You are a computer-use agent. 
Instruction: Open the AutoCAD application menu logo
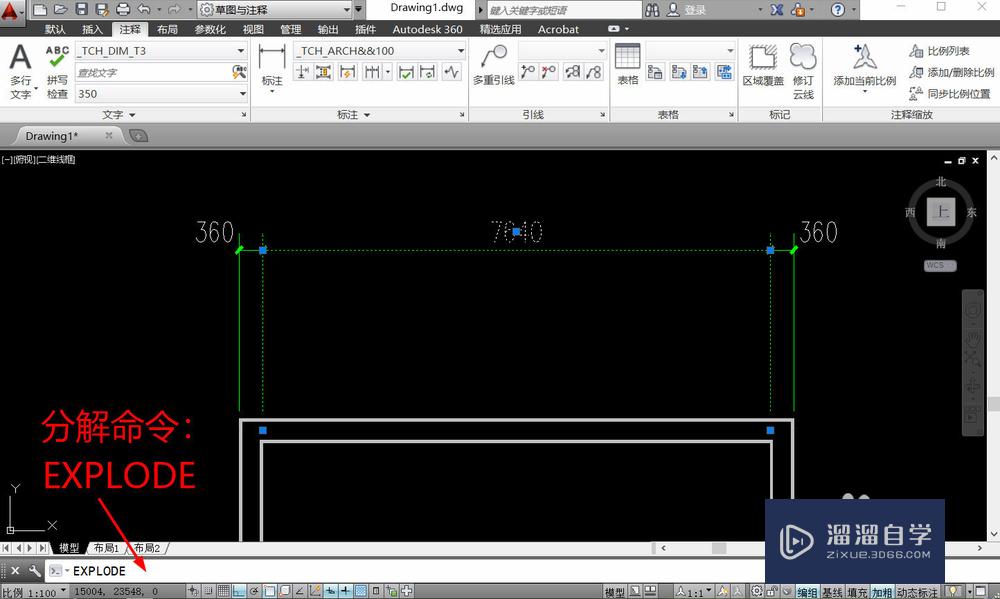10,11
